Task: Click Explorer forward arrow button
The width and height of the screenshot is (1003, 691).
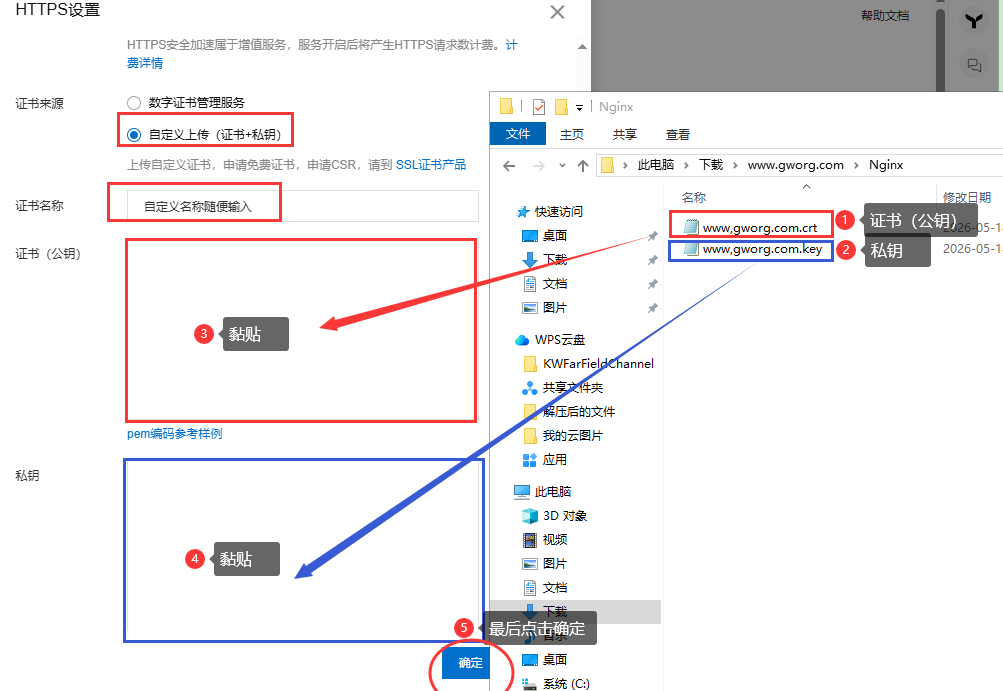Action: (539, 166)
